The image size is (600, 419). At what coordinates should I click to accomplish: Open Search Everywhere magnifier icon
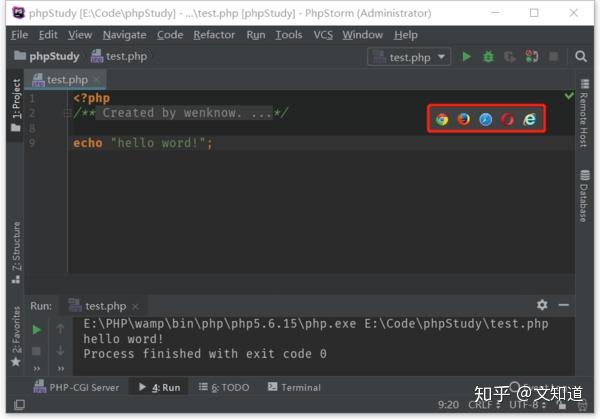click(581, 57)
